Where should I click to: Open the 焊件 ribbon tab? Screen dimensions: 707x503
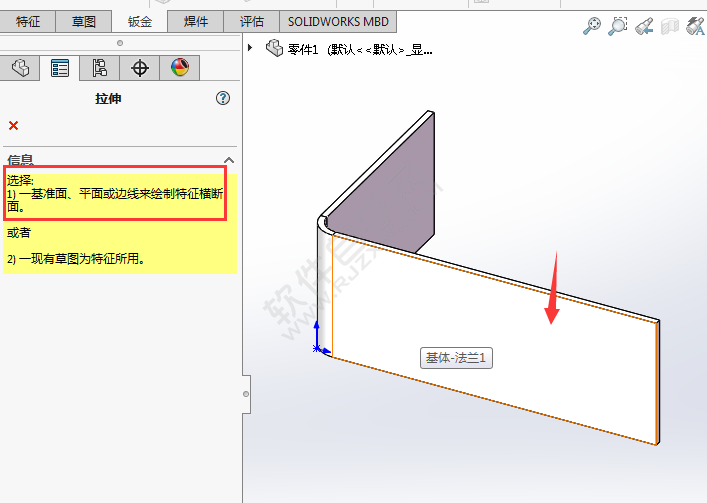point(195,21)
